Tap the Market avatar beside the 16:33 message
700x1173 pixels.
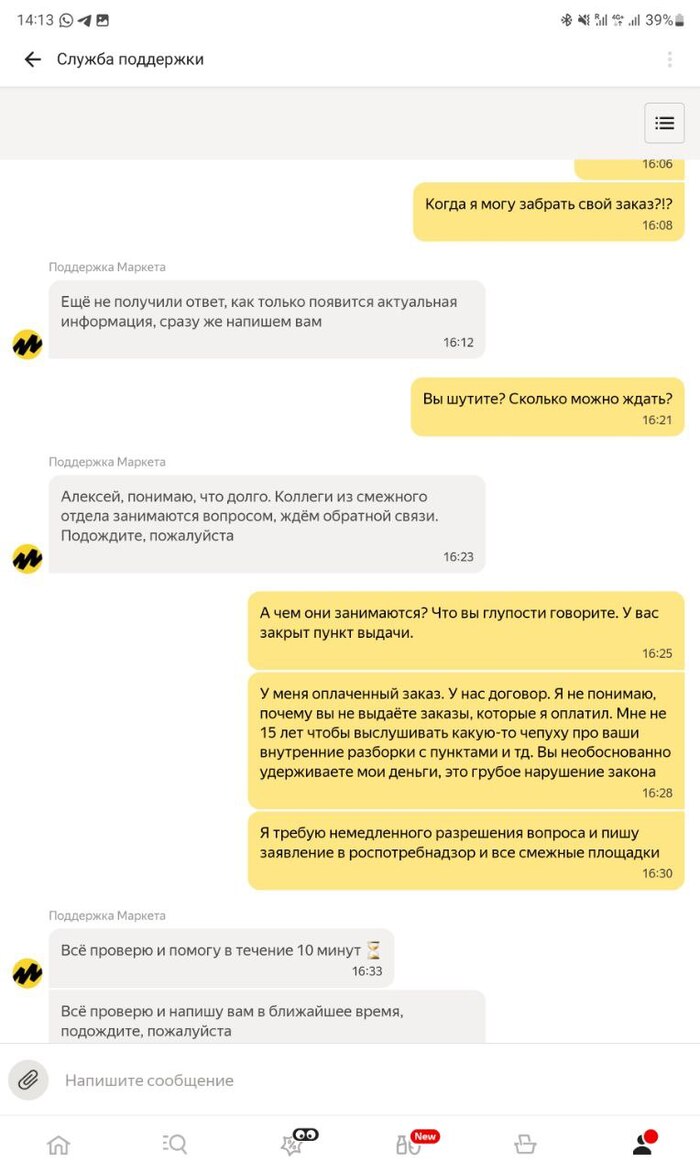point(28,973)
